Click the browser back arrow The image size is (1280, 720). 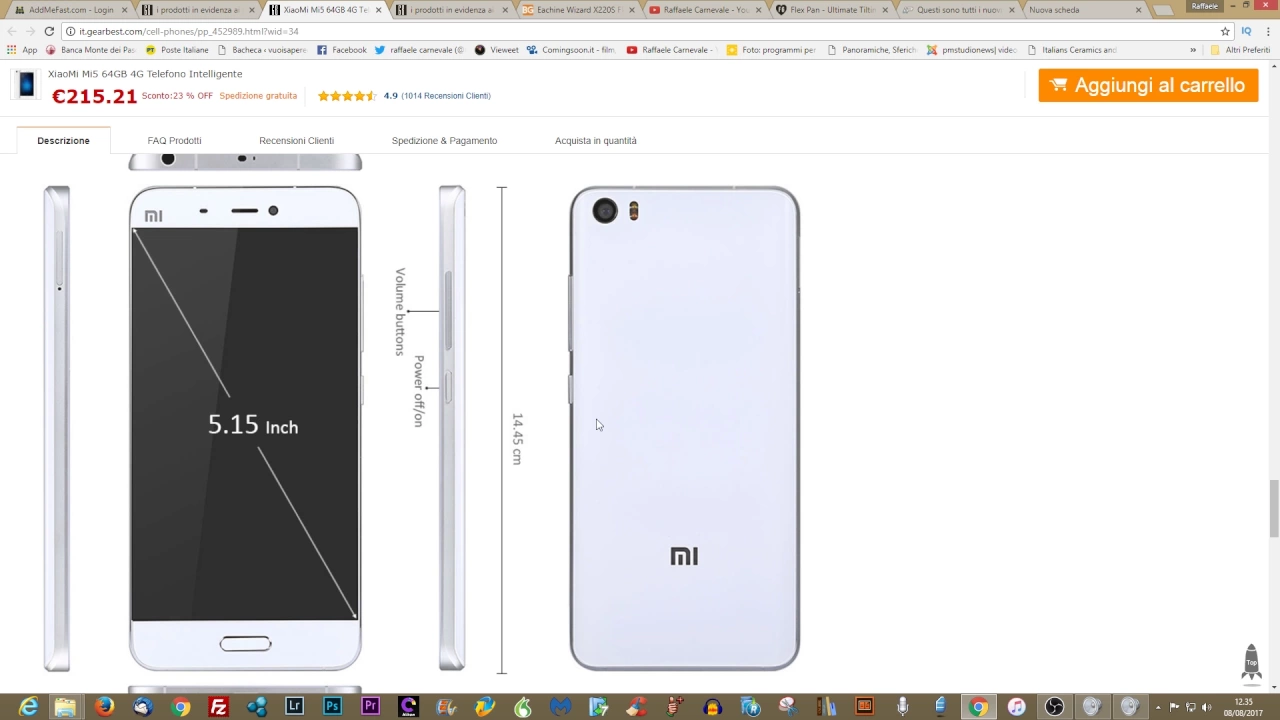(x=12, y=31)
